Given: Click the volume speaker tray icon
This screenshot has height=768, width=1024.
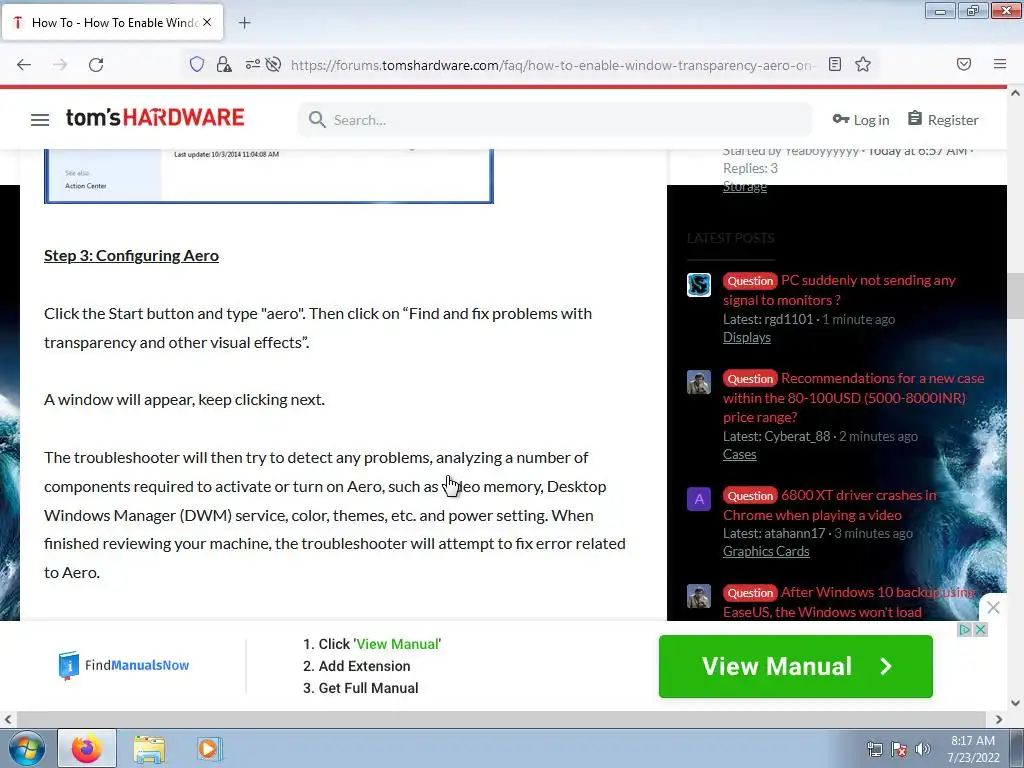Looking at the screenshot, I should click(x=923, y=749).
